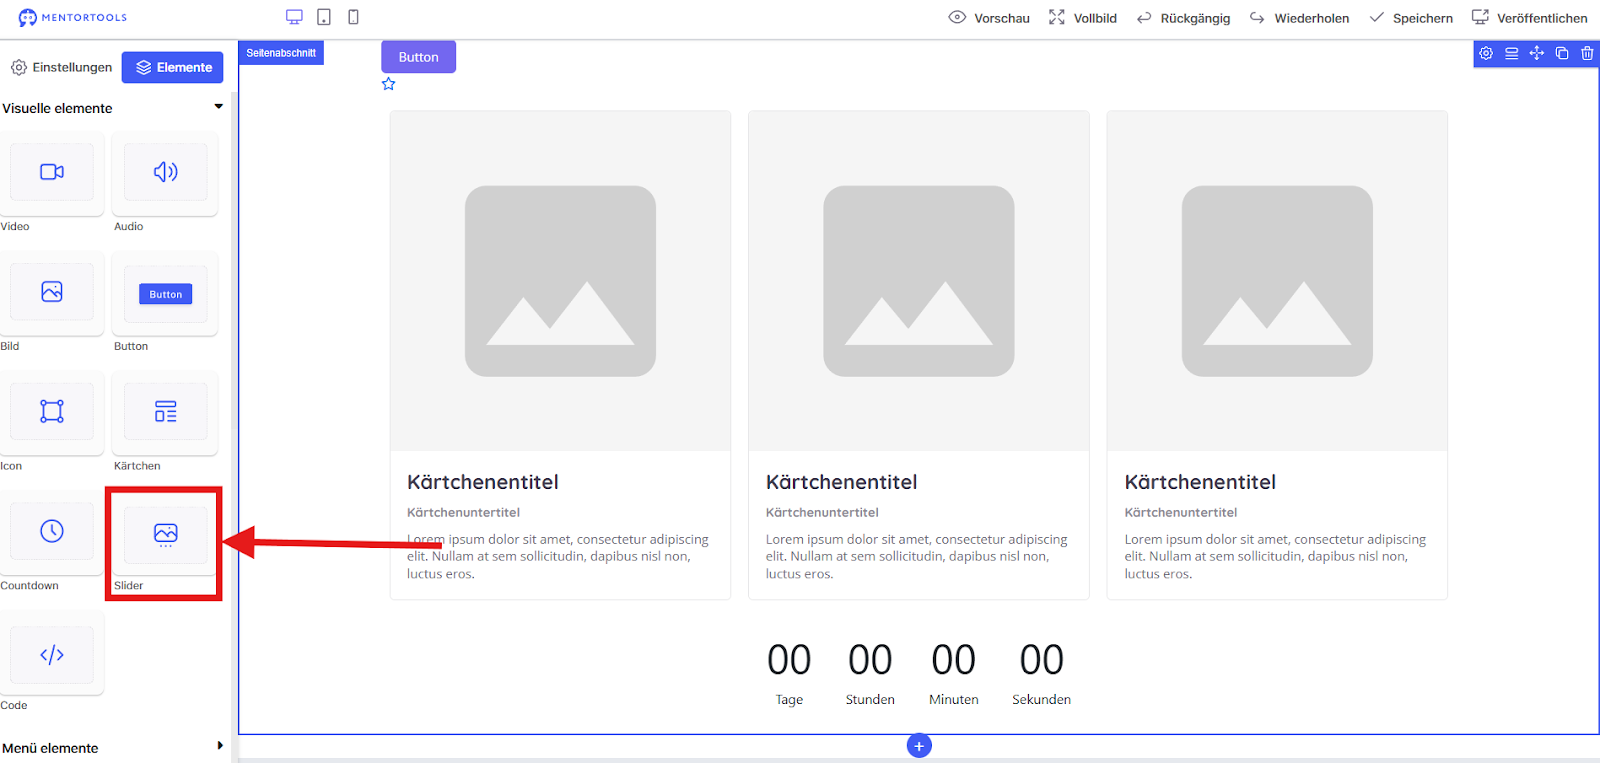Click the Minuten countdown digits
Image resolution: width=1600 pixels, height=763 pixels.
[954, 660]
